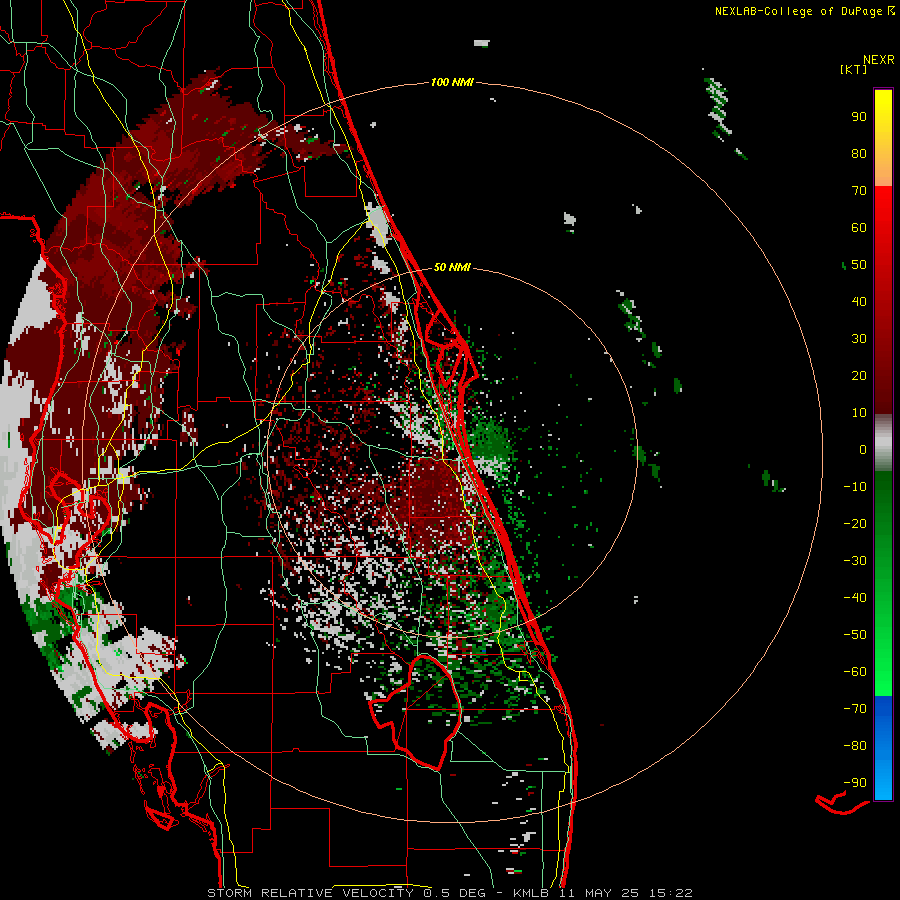
Task: Click the 80 value on the velocity scale
Action: [859, 153]
